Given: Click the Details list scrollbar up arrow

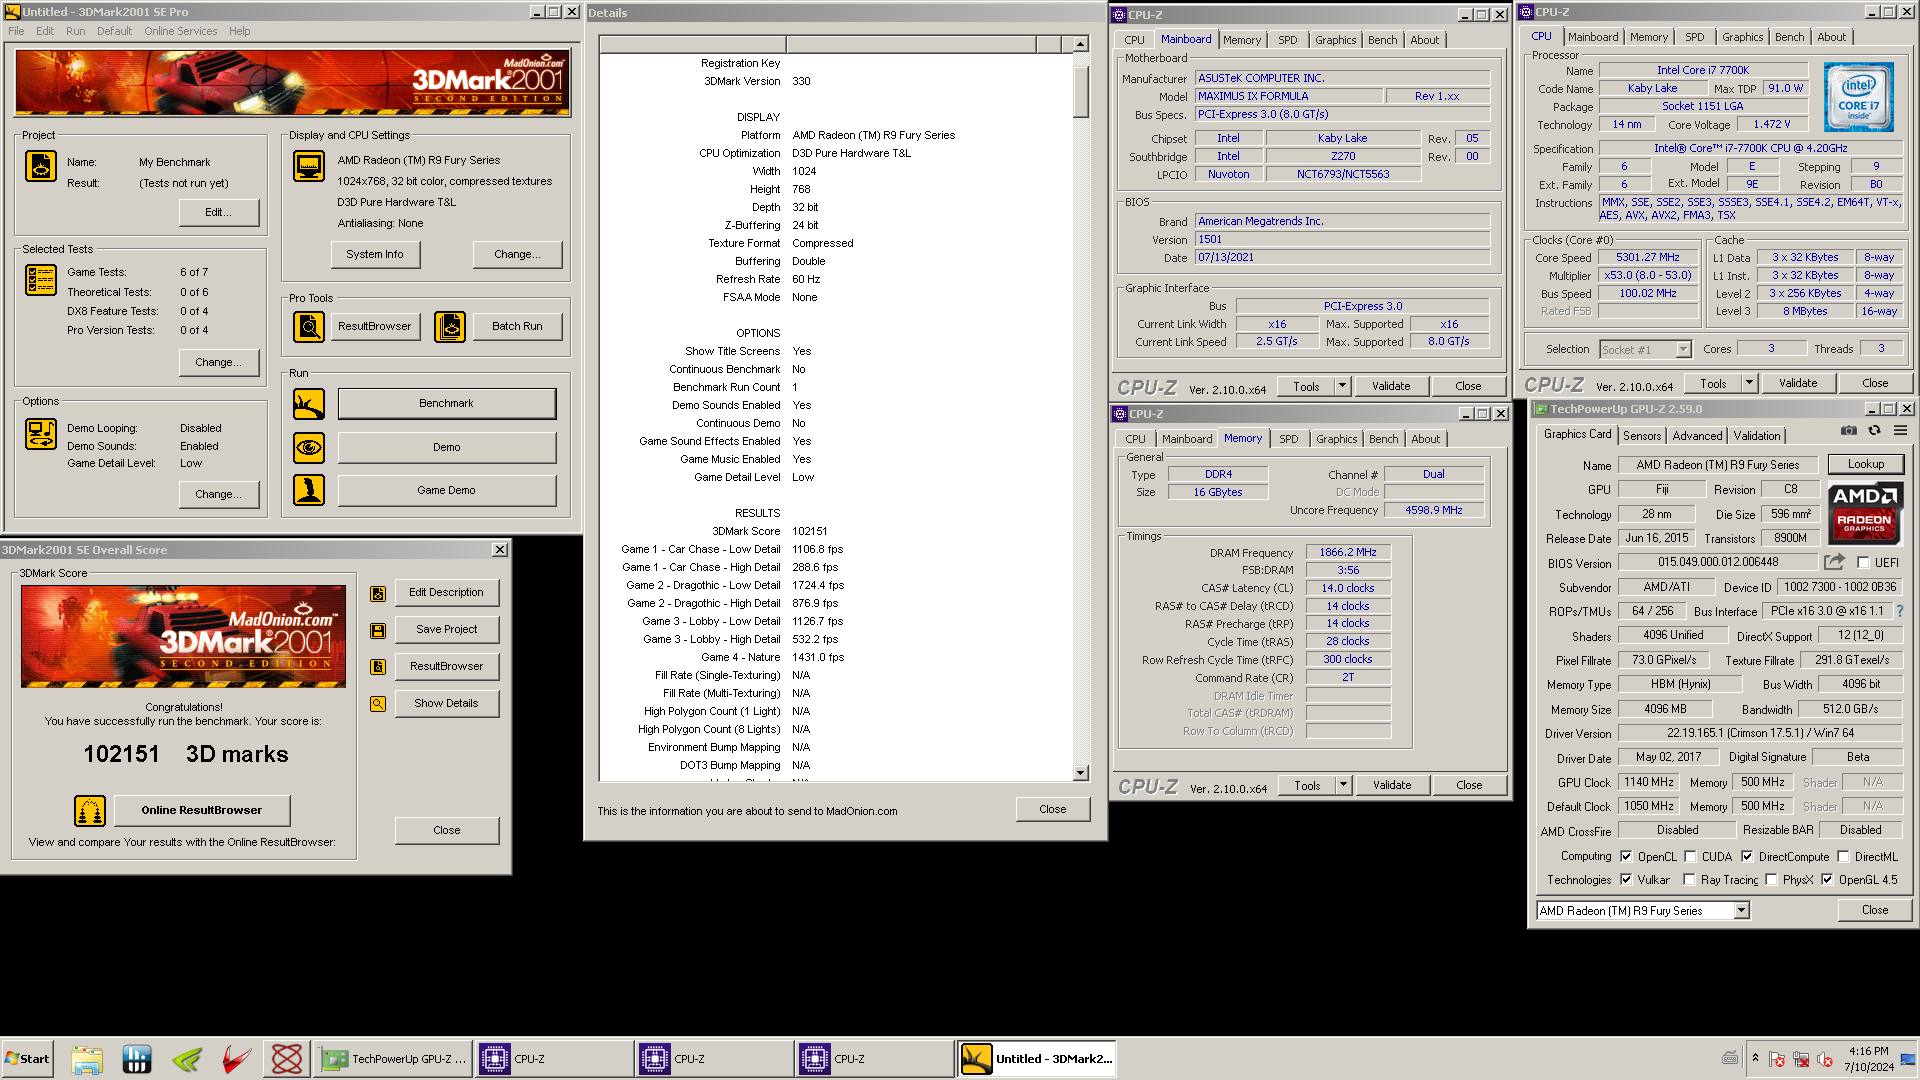Looking at the screenshot, I should pyautogui.click(x=1080, y=45).
